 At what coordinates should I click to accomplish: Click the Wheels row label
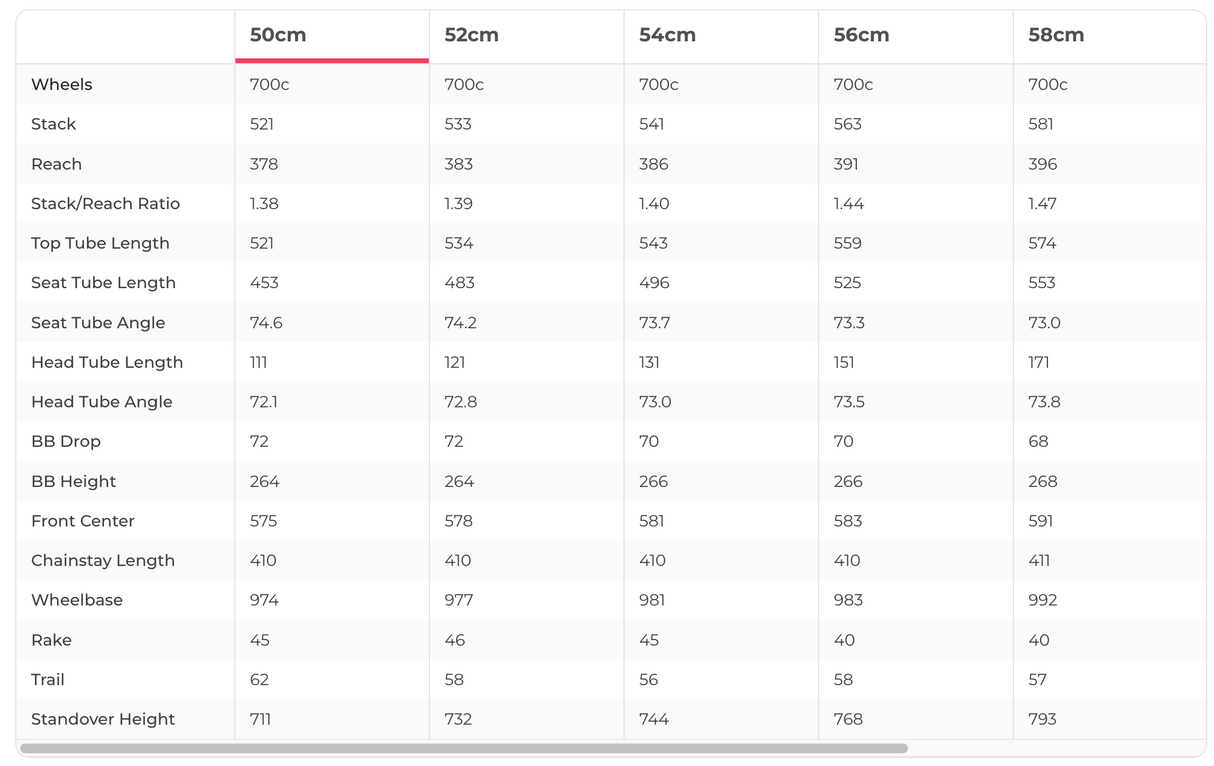coord(62,85)
